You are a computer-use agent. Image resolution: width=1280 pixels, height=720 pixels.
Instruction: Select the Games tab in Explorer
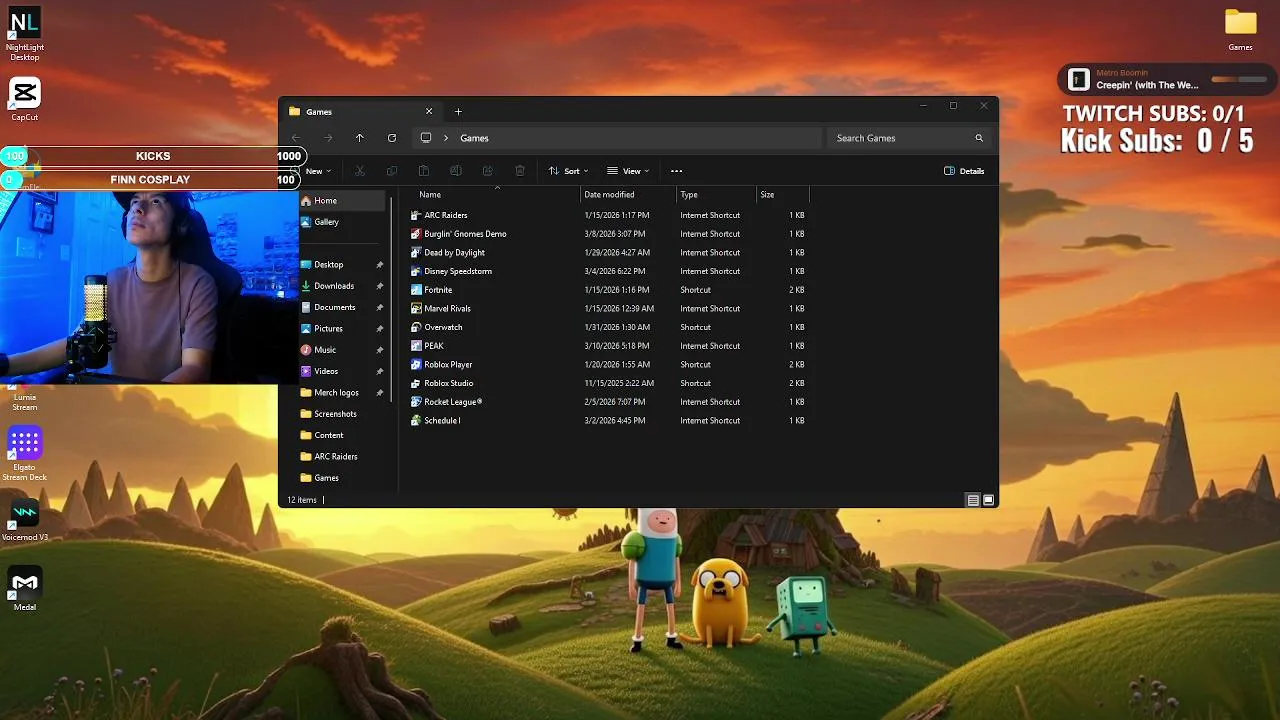(x=360, y=112)
